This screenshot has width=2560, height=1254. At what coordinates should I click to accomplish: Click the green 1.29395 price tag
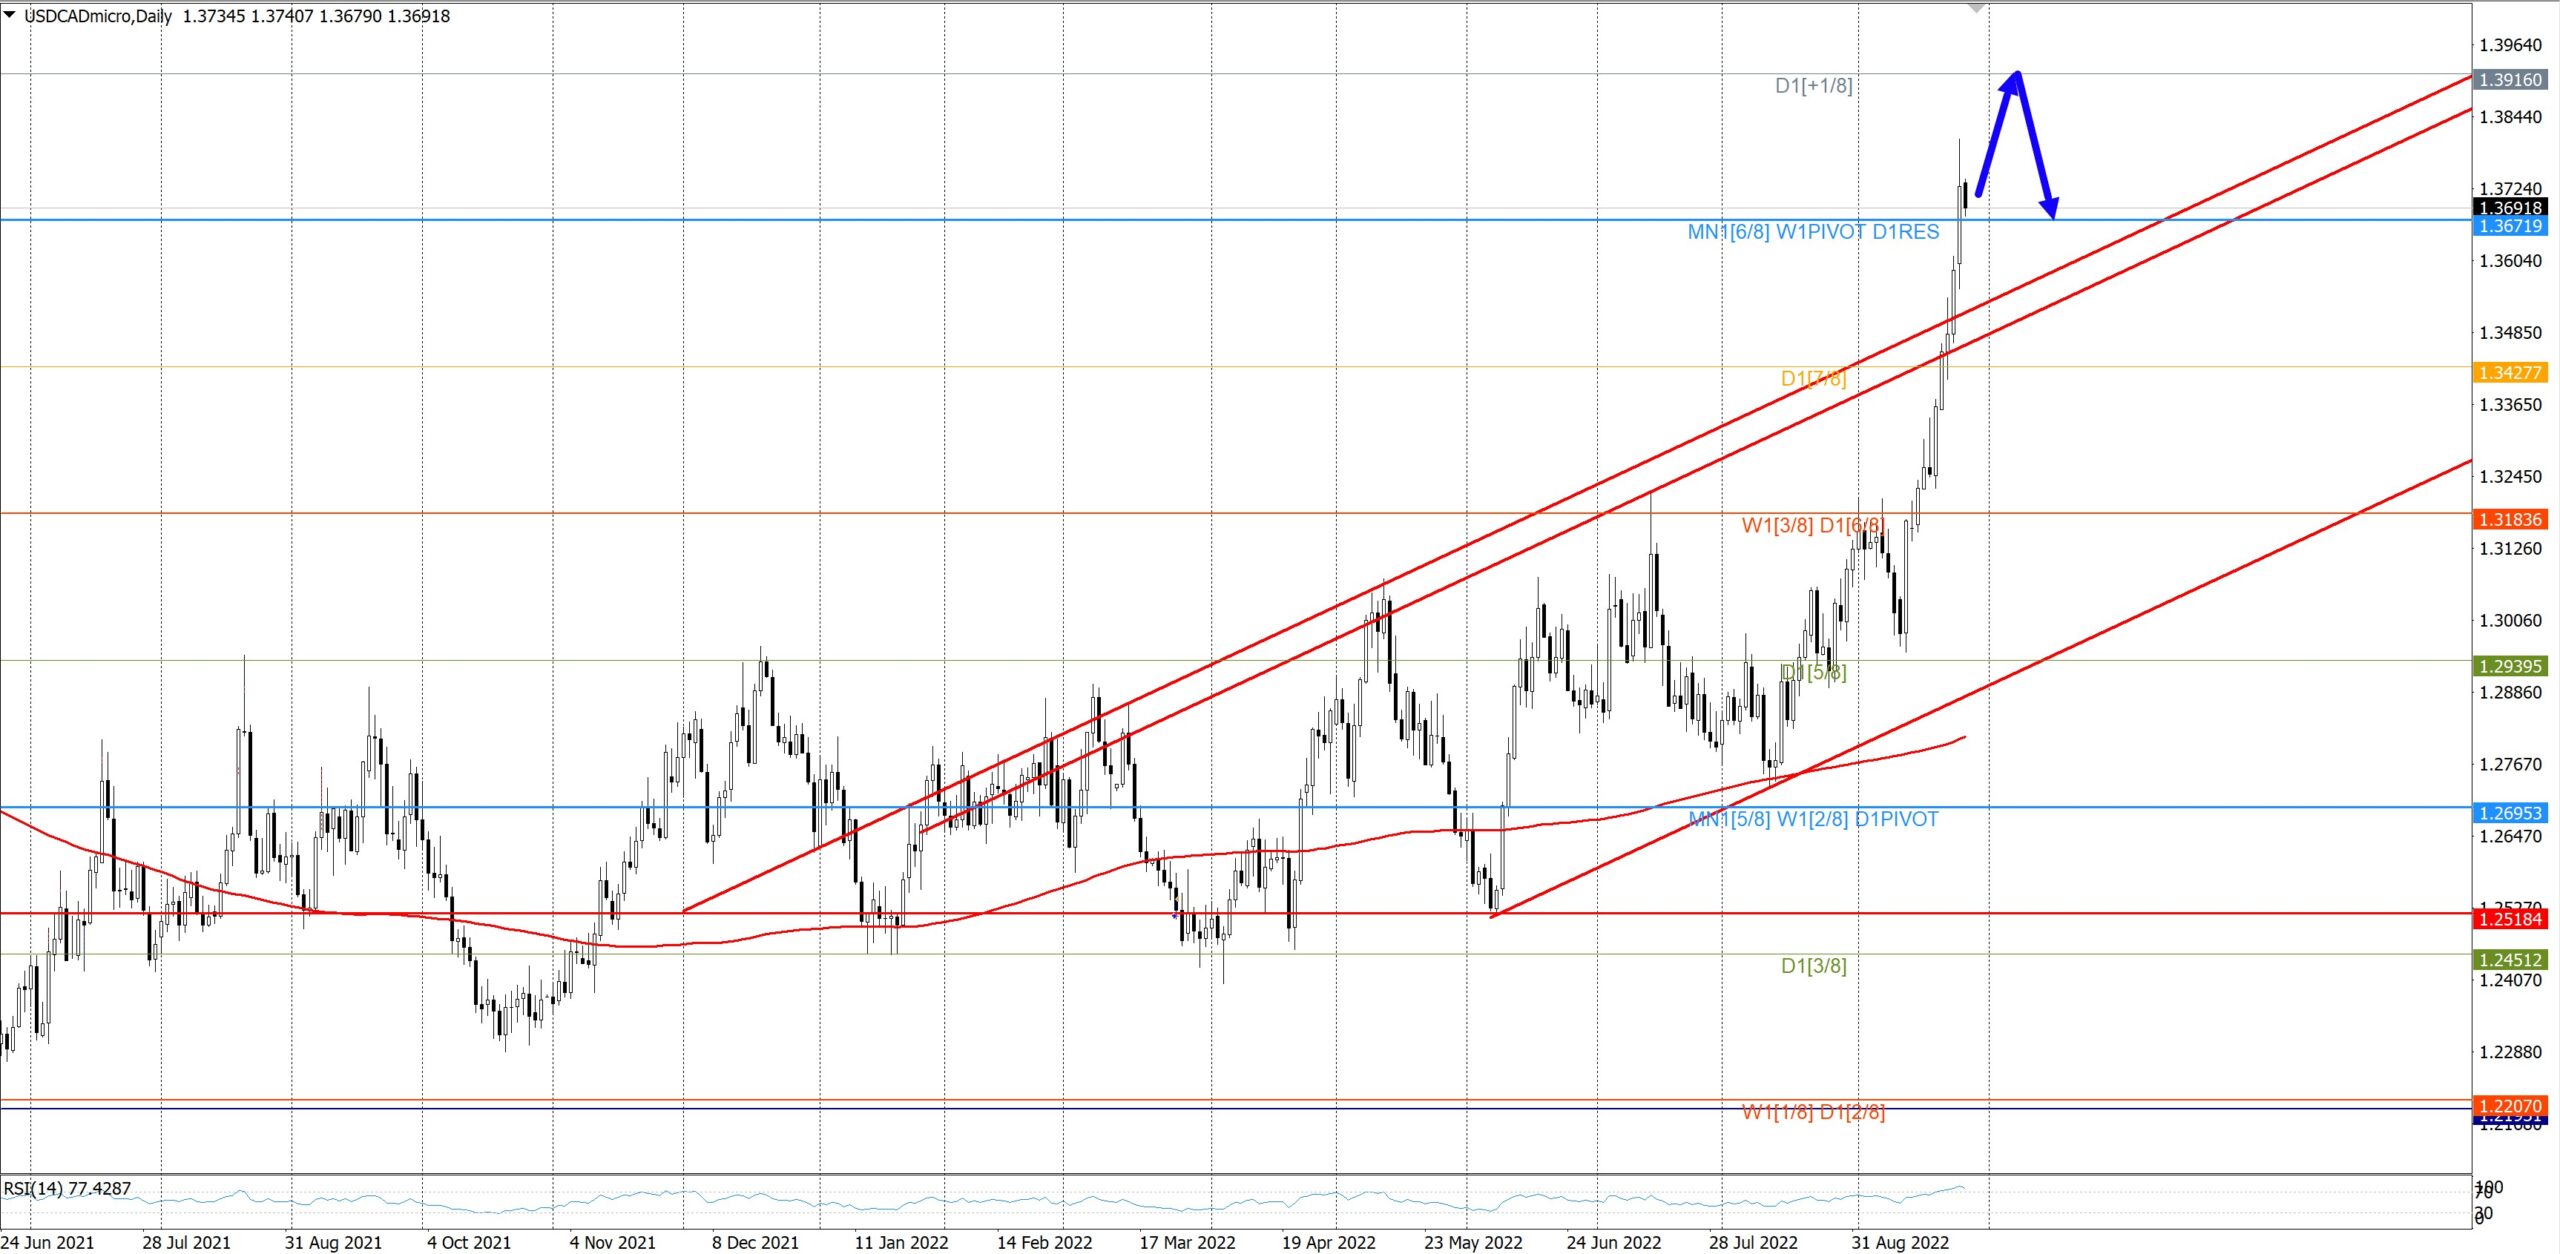[x=2508, y=666]
